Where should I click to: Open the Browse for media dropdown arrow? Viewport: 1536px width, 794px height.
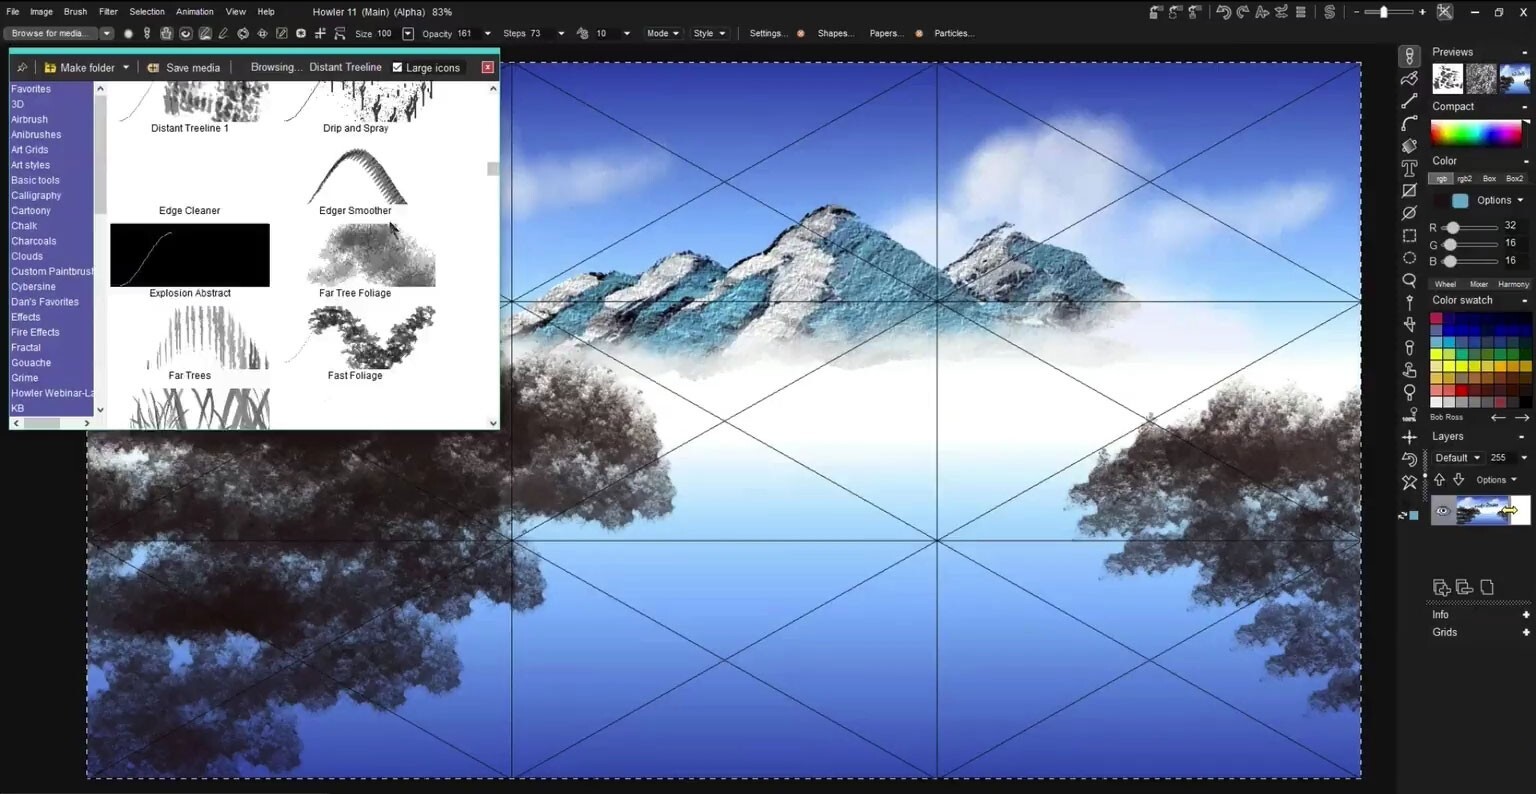click(106, 33)
